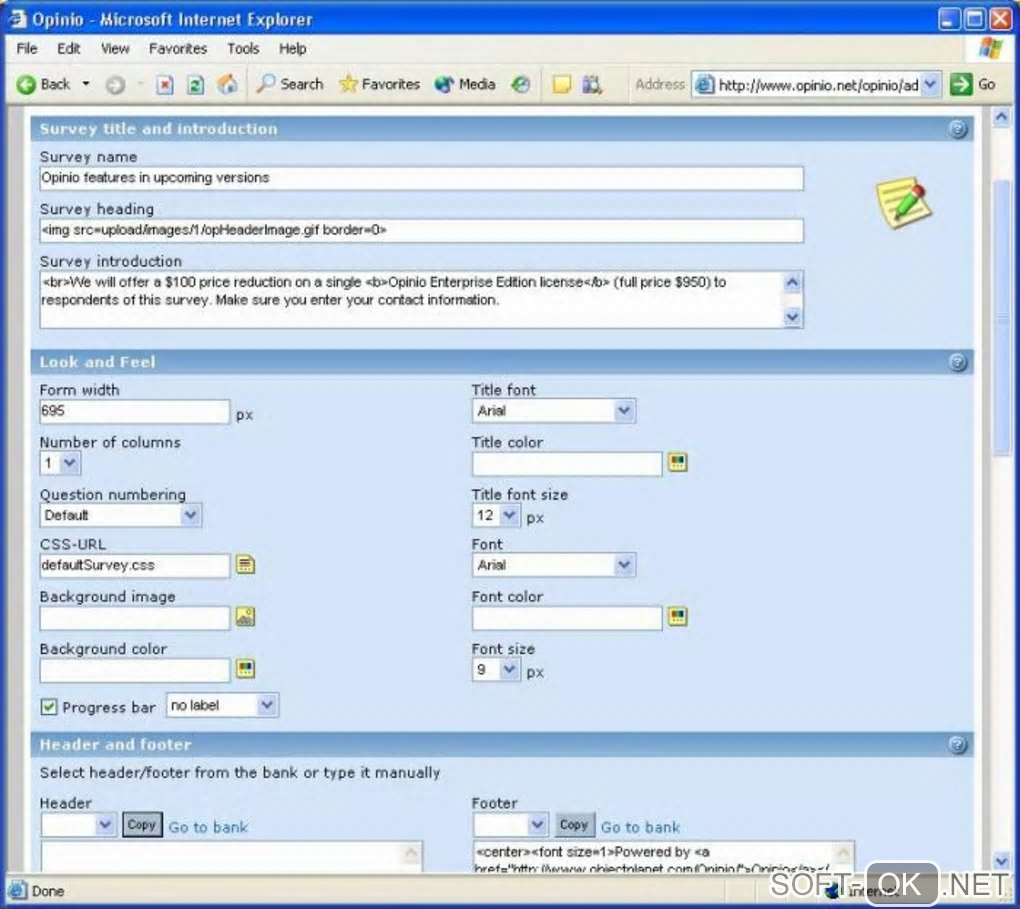Click the Forward arrow icon
The height and width of the screenshot is (909, 1020).
pyautogui.click(x=115, y=85)
